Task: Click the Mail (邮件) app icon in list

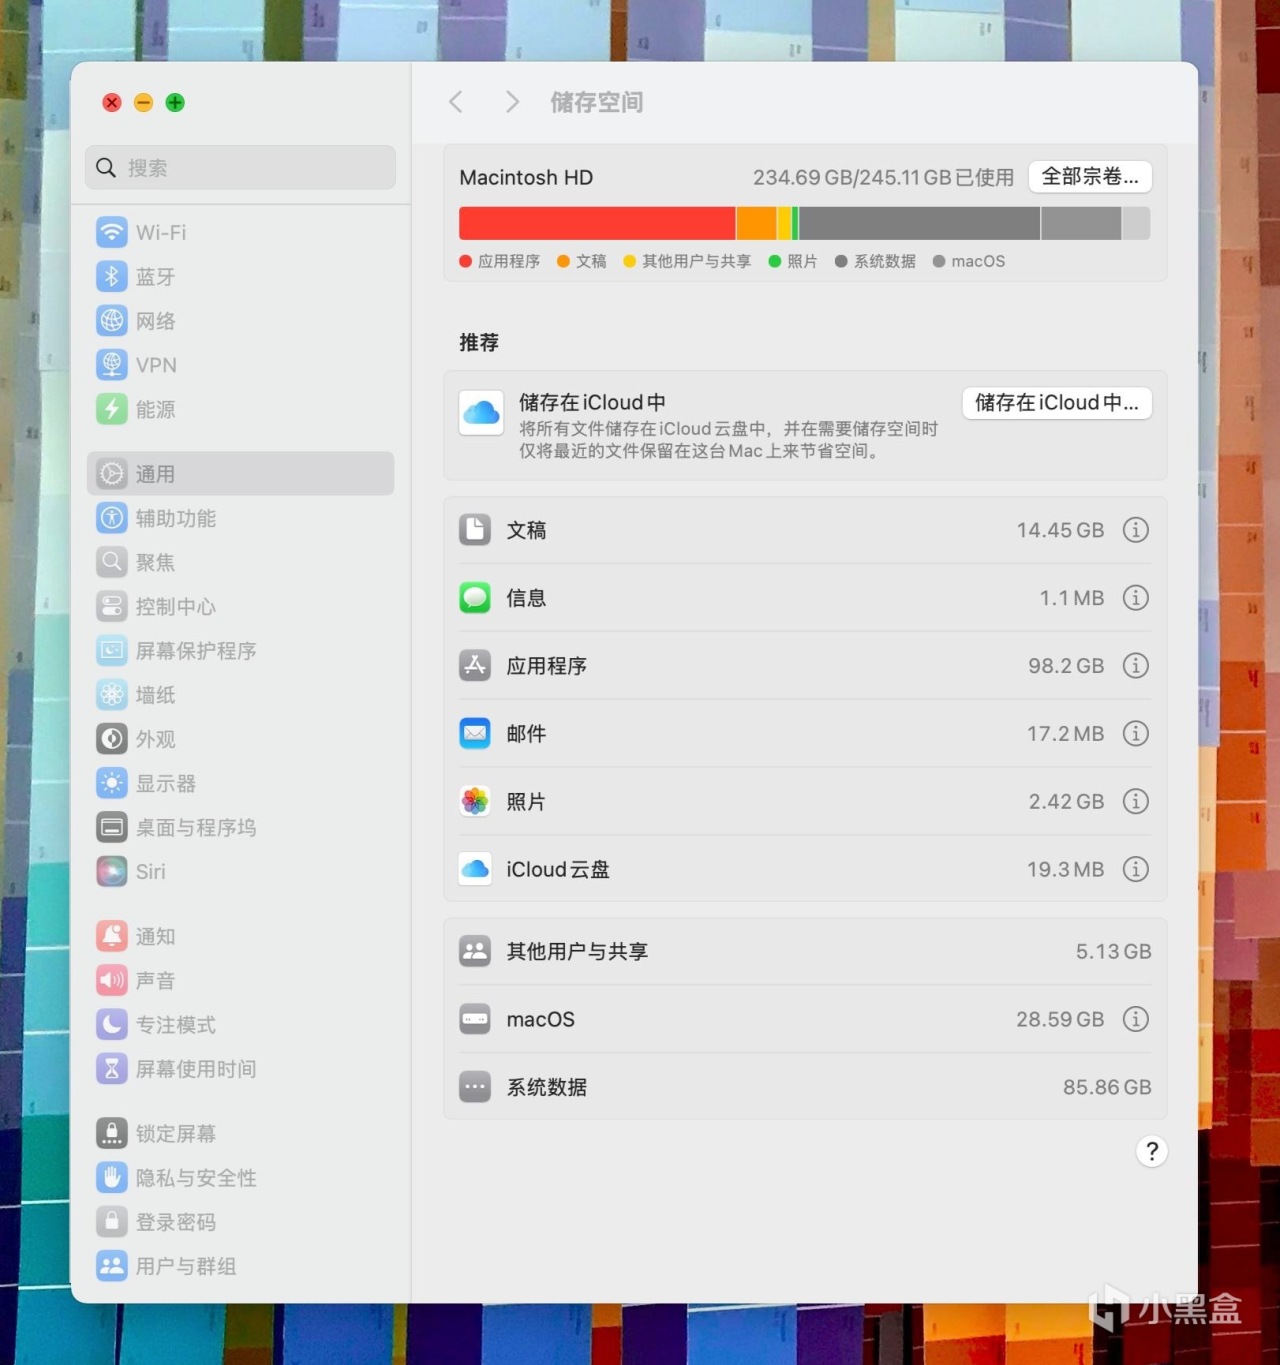Action: click(x=475, y=734)
